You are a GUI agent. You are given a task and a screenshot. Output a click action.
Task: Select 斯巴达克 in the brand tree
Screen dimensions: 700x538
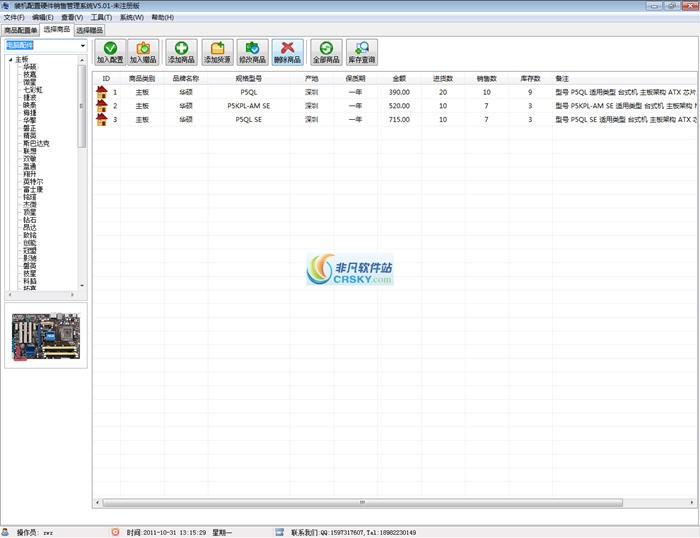click(36, 143)
